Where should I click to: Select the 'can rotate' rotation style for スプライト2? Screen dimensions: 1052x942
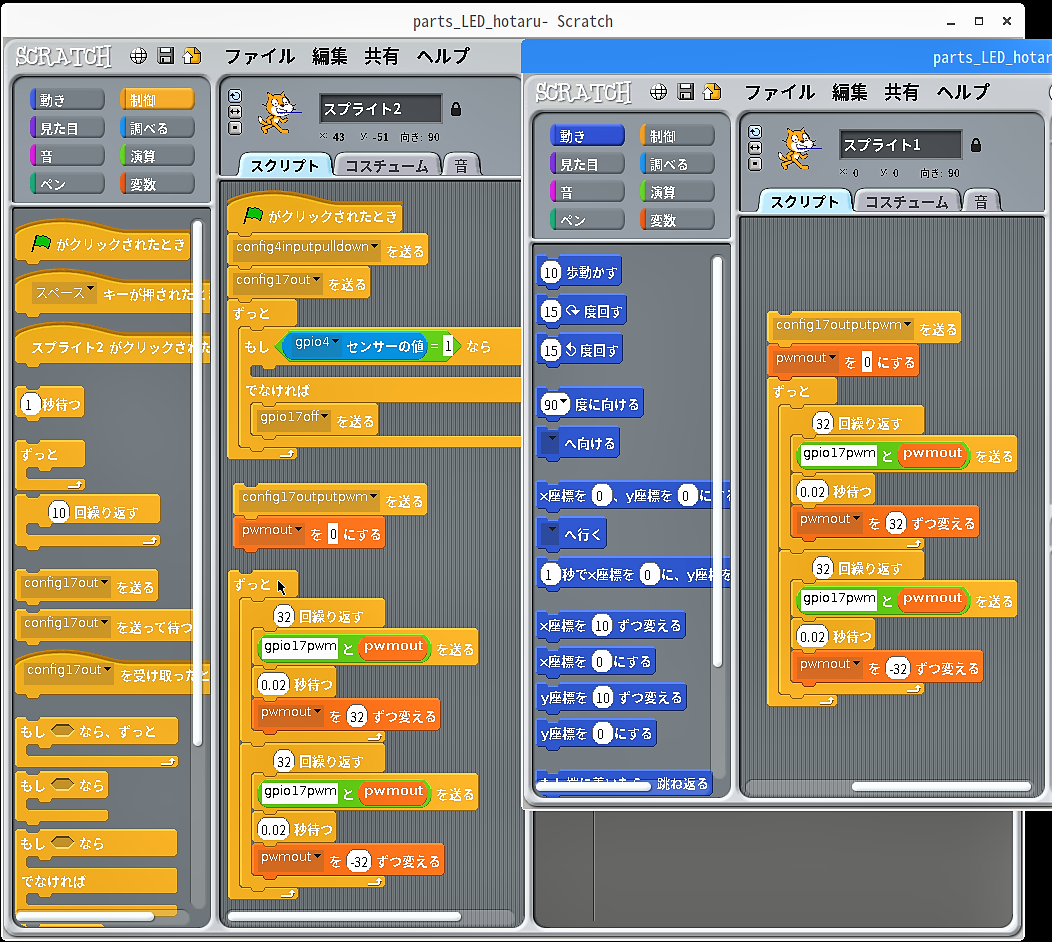tap(235, 96)
